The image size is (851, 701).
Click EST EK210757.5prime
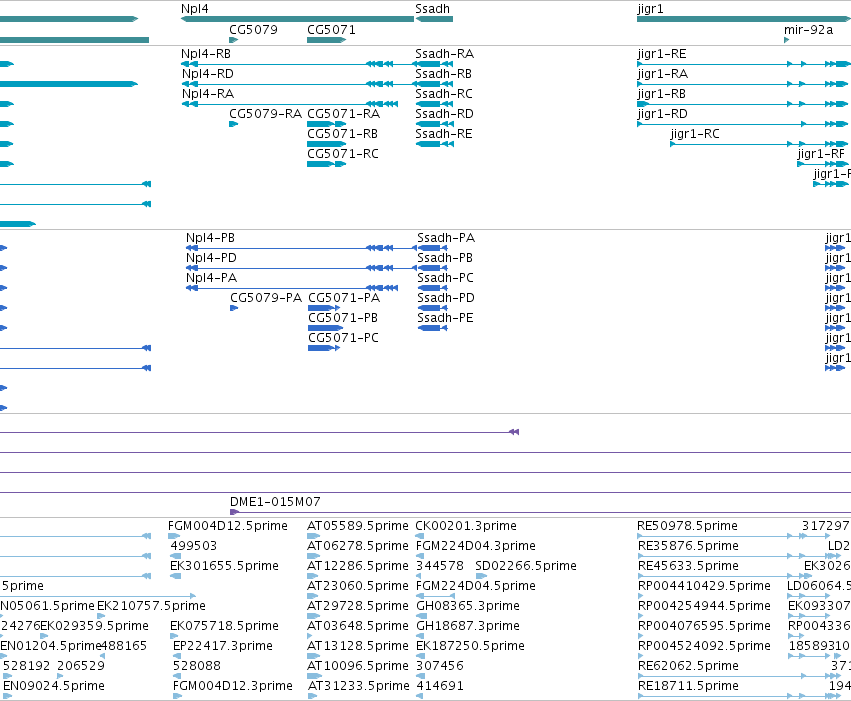151,606
